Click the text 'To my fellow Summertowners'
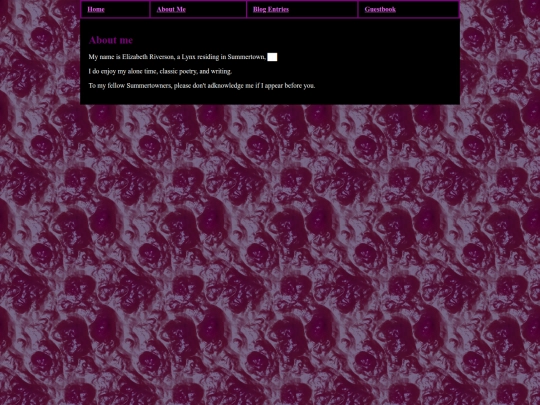Image resolution: width=540 pixels, height=405 pixels. coord(201,85)
